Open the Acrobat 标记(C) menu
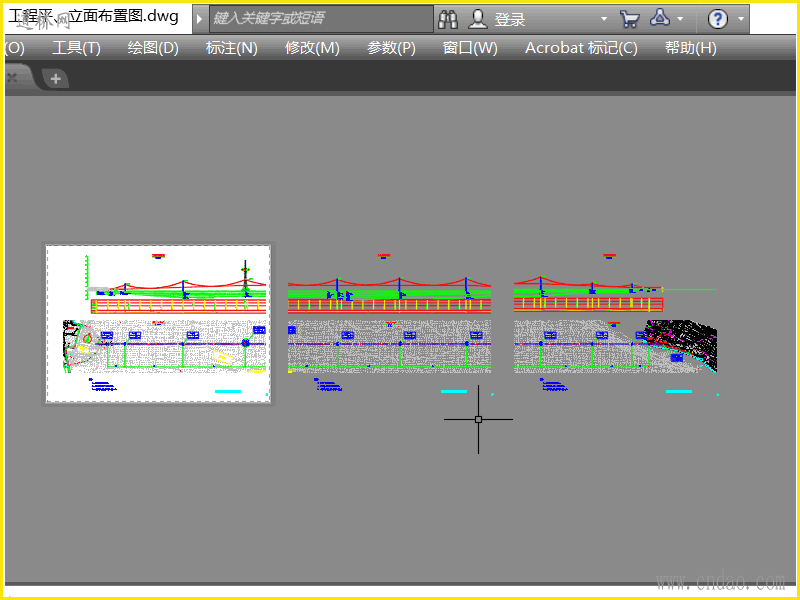Image resolution: width=800 pixels, height=600 pixels. [581, 48]
